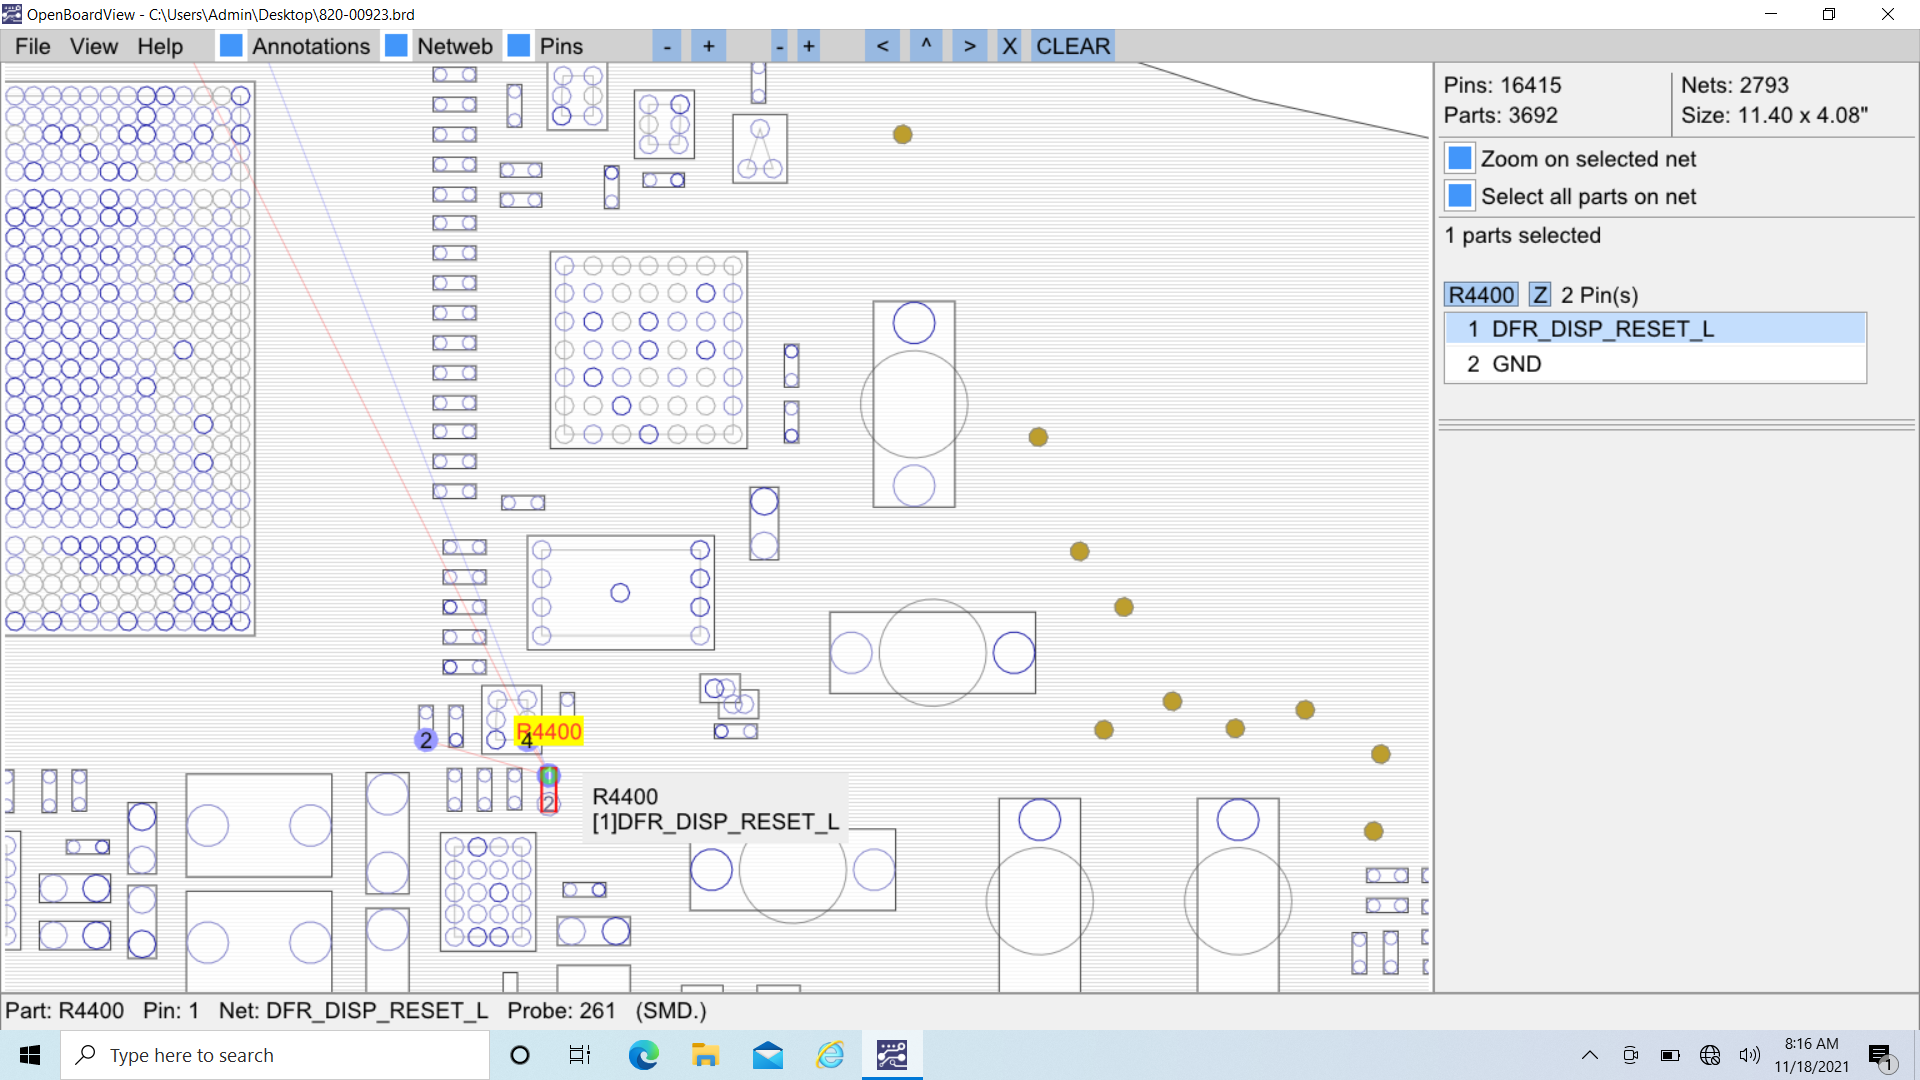Screen dimensions: 1920x1080
Task: Rotate the board using the ">" button
Action: point(969,46)
